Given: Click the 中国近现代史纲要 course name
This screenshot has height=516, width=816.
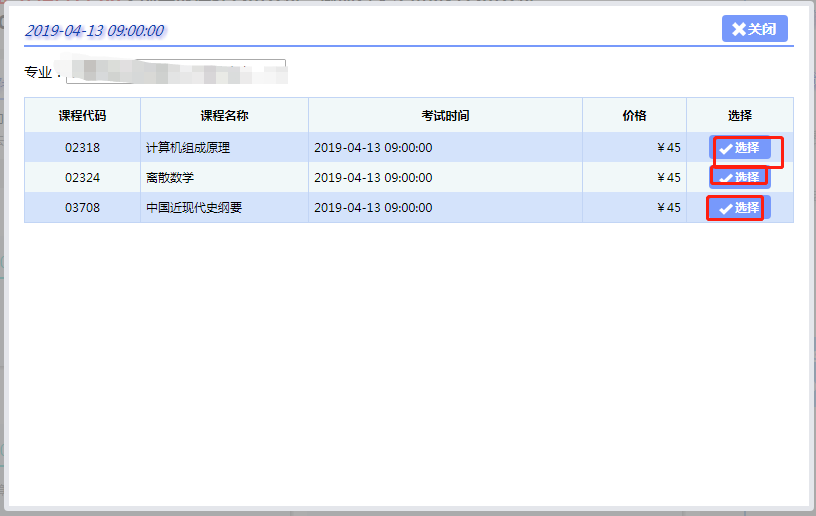Looking at the screenshot, I should click(194, 208).
